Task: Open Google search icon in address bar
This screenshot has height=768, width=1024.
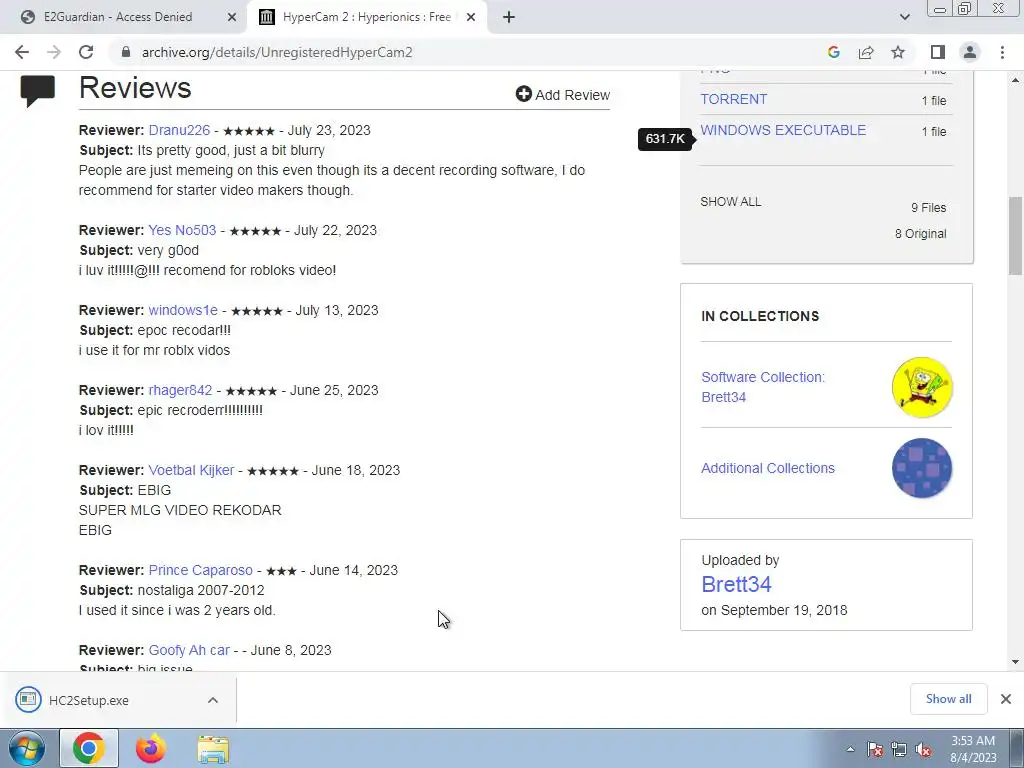Action: click(833, 52)
